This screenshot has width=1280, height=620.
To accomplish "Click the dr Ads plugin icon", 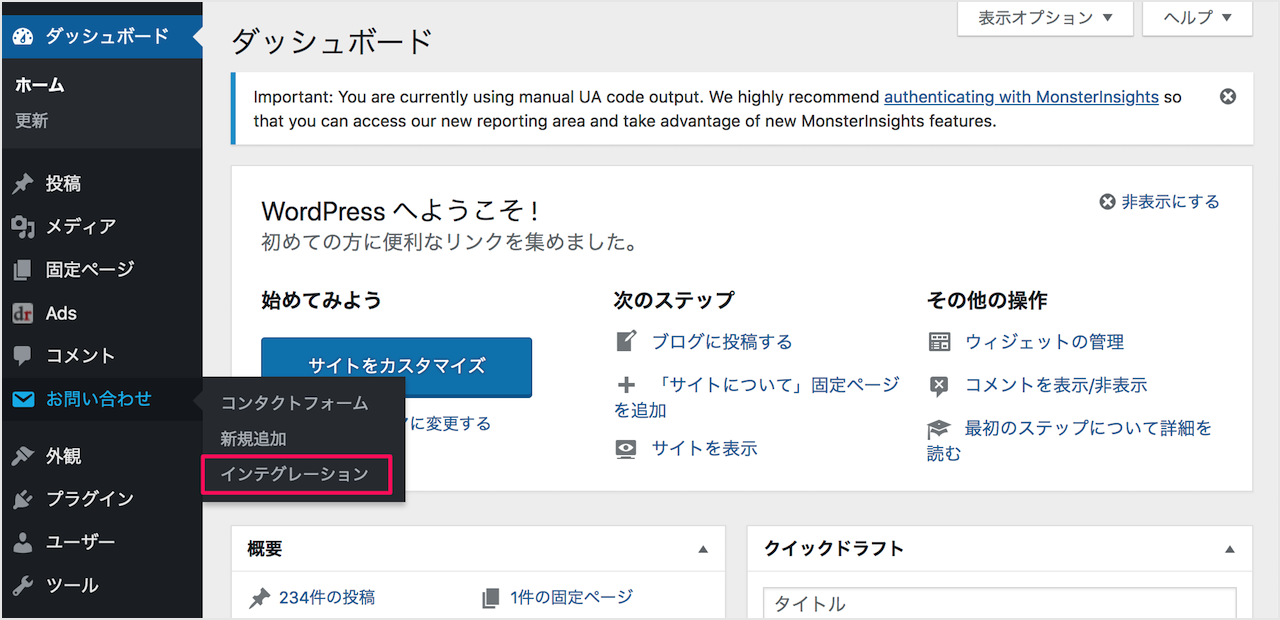I will (23, 313).
